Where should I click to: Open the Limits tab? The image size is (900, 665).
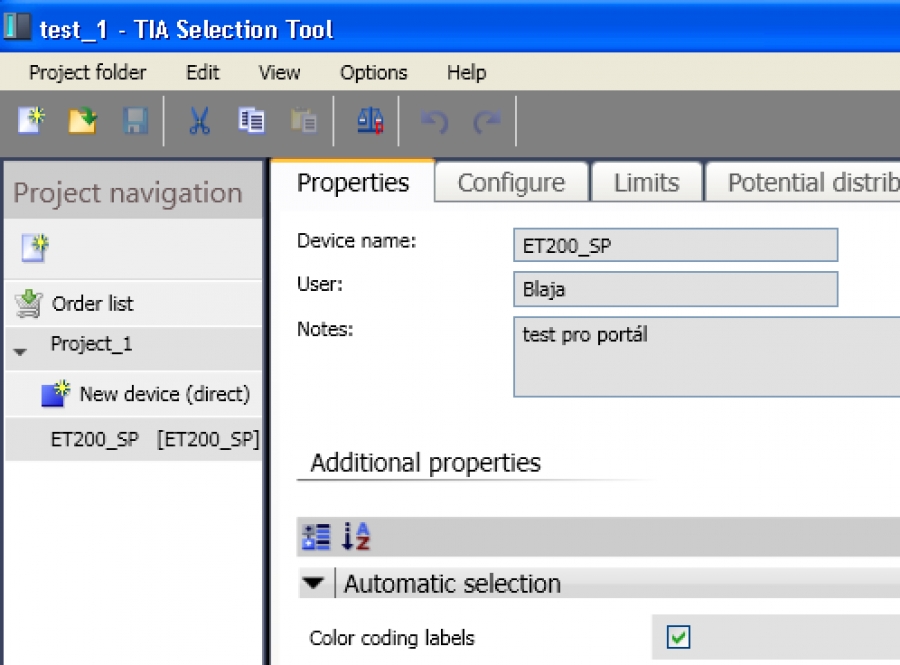[x=647, y=182]
